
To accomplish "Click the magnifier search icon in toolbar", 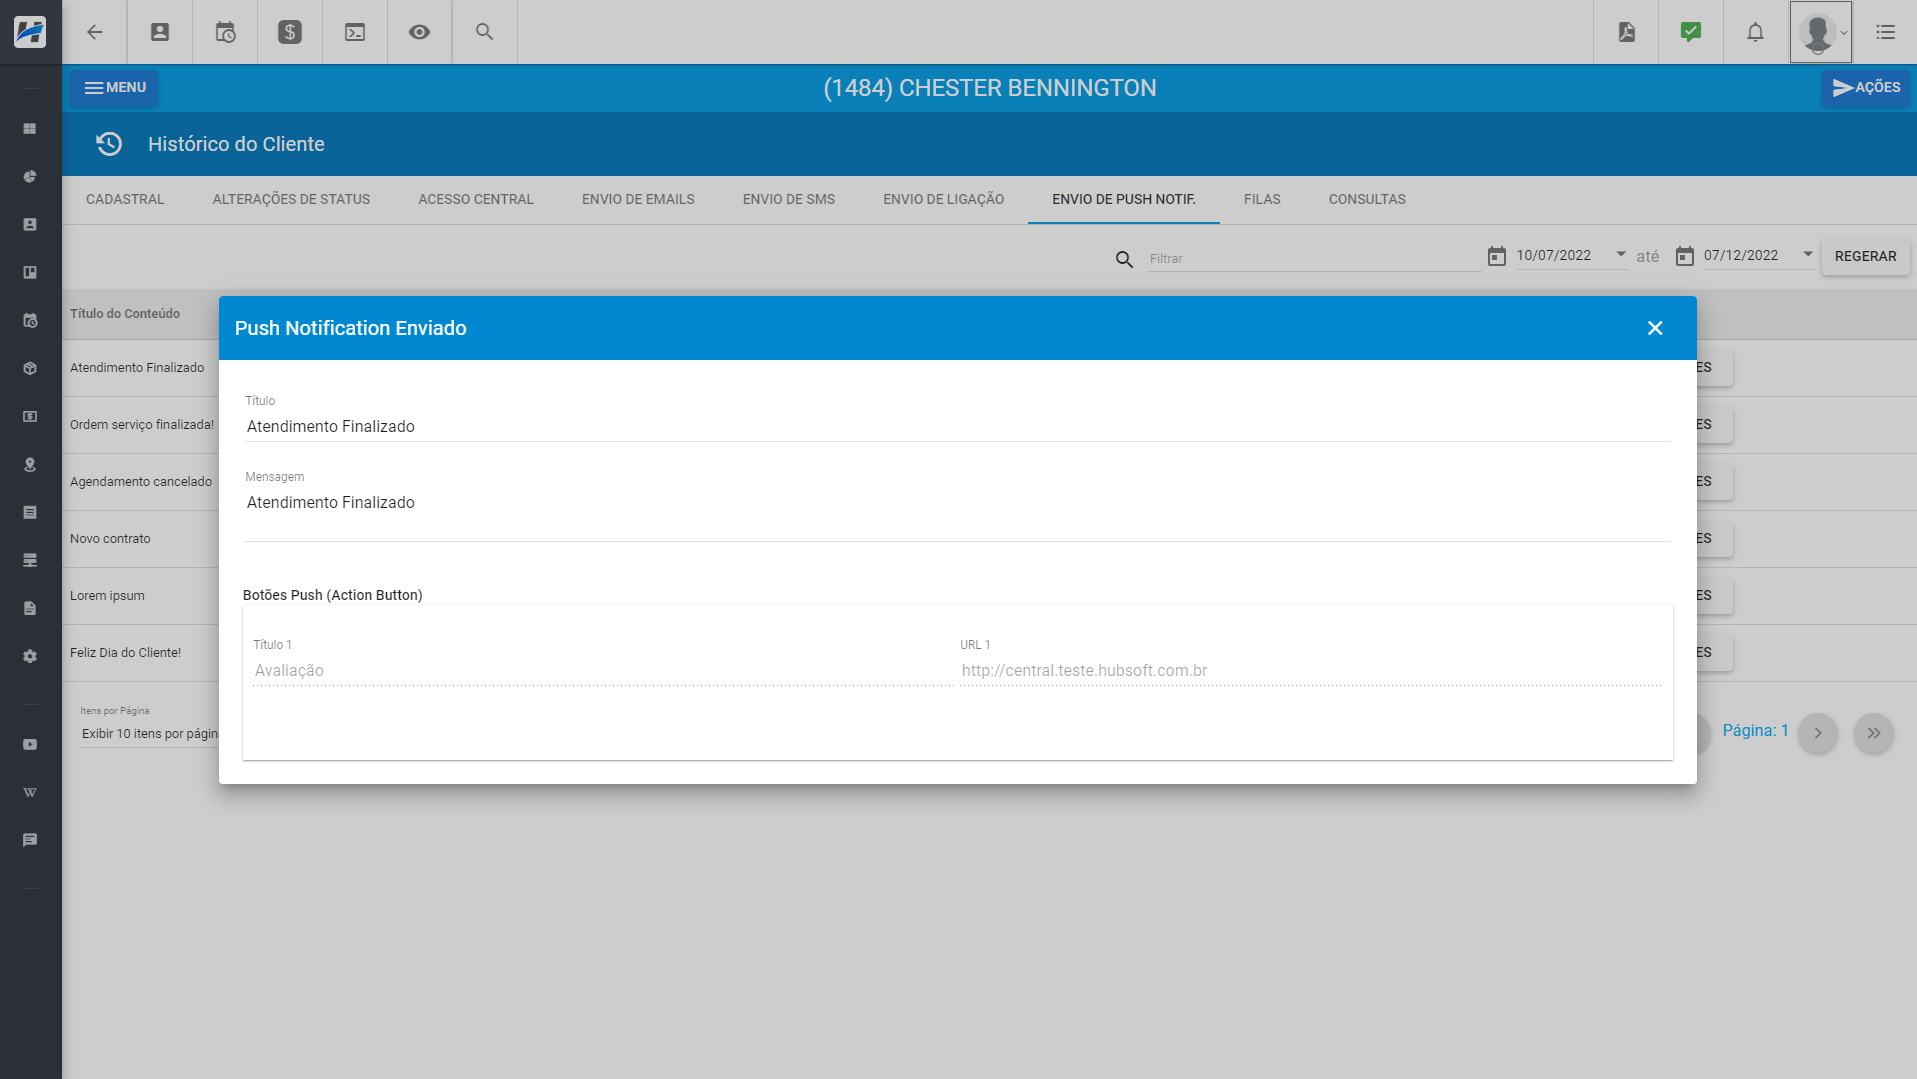I will click(484, 32).
